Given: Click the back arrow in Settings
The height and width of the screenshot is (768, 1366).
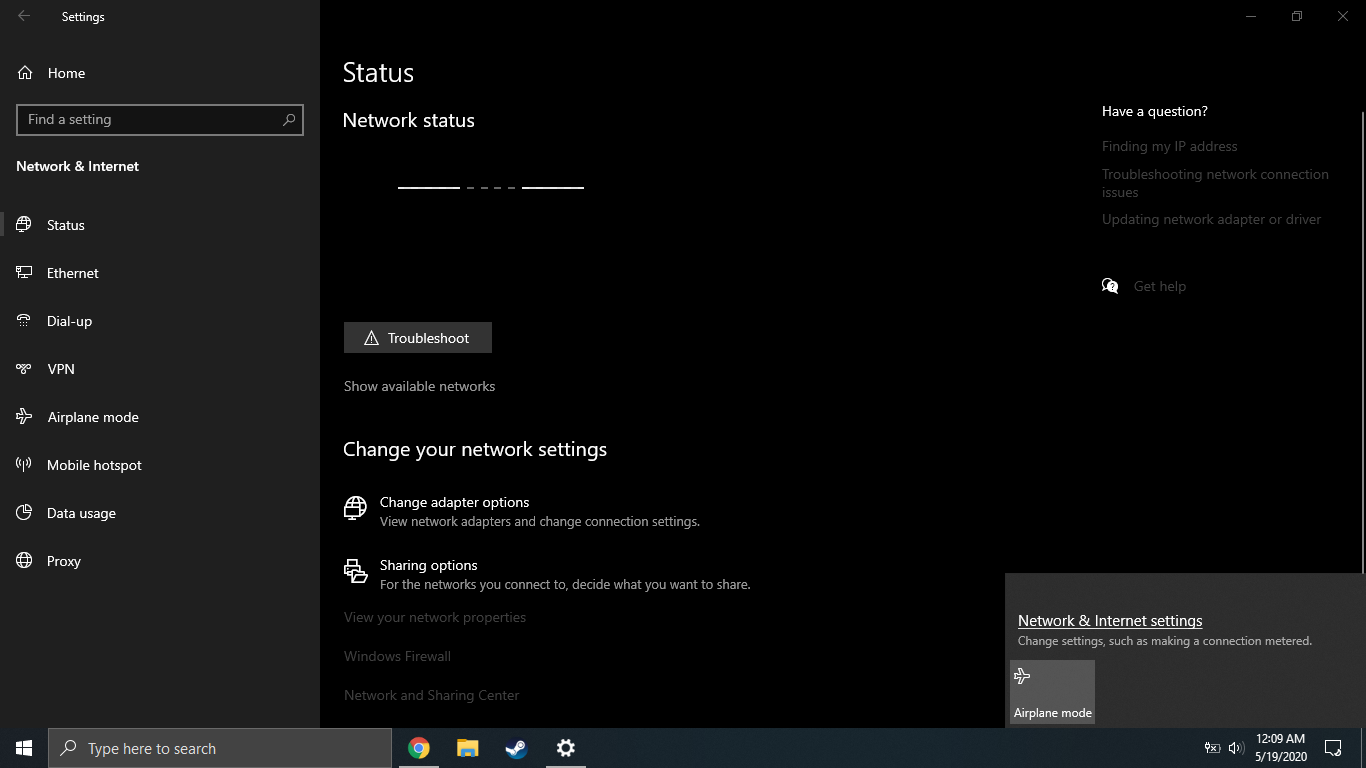Looking at the screenshot, I should (x=24, y=16).
